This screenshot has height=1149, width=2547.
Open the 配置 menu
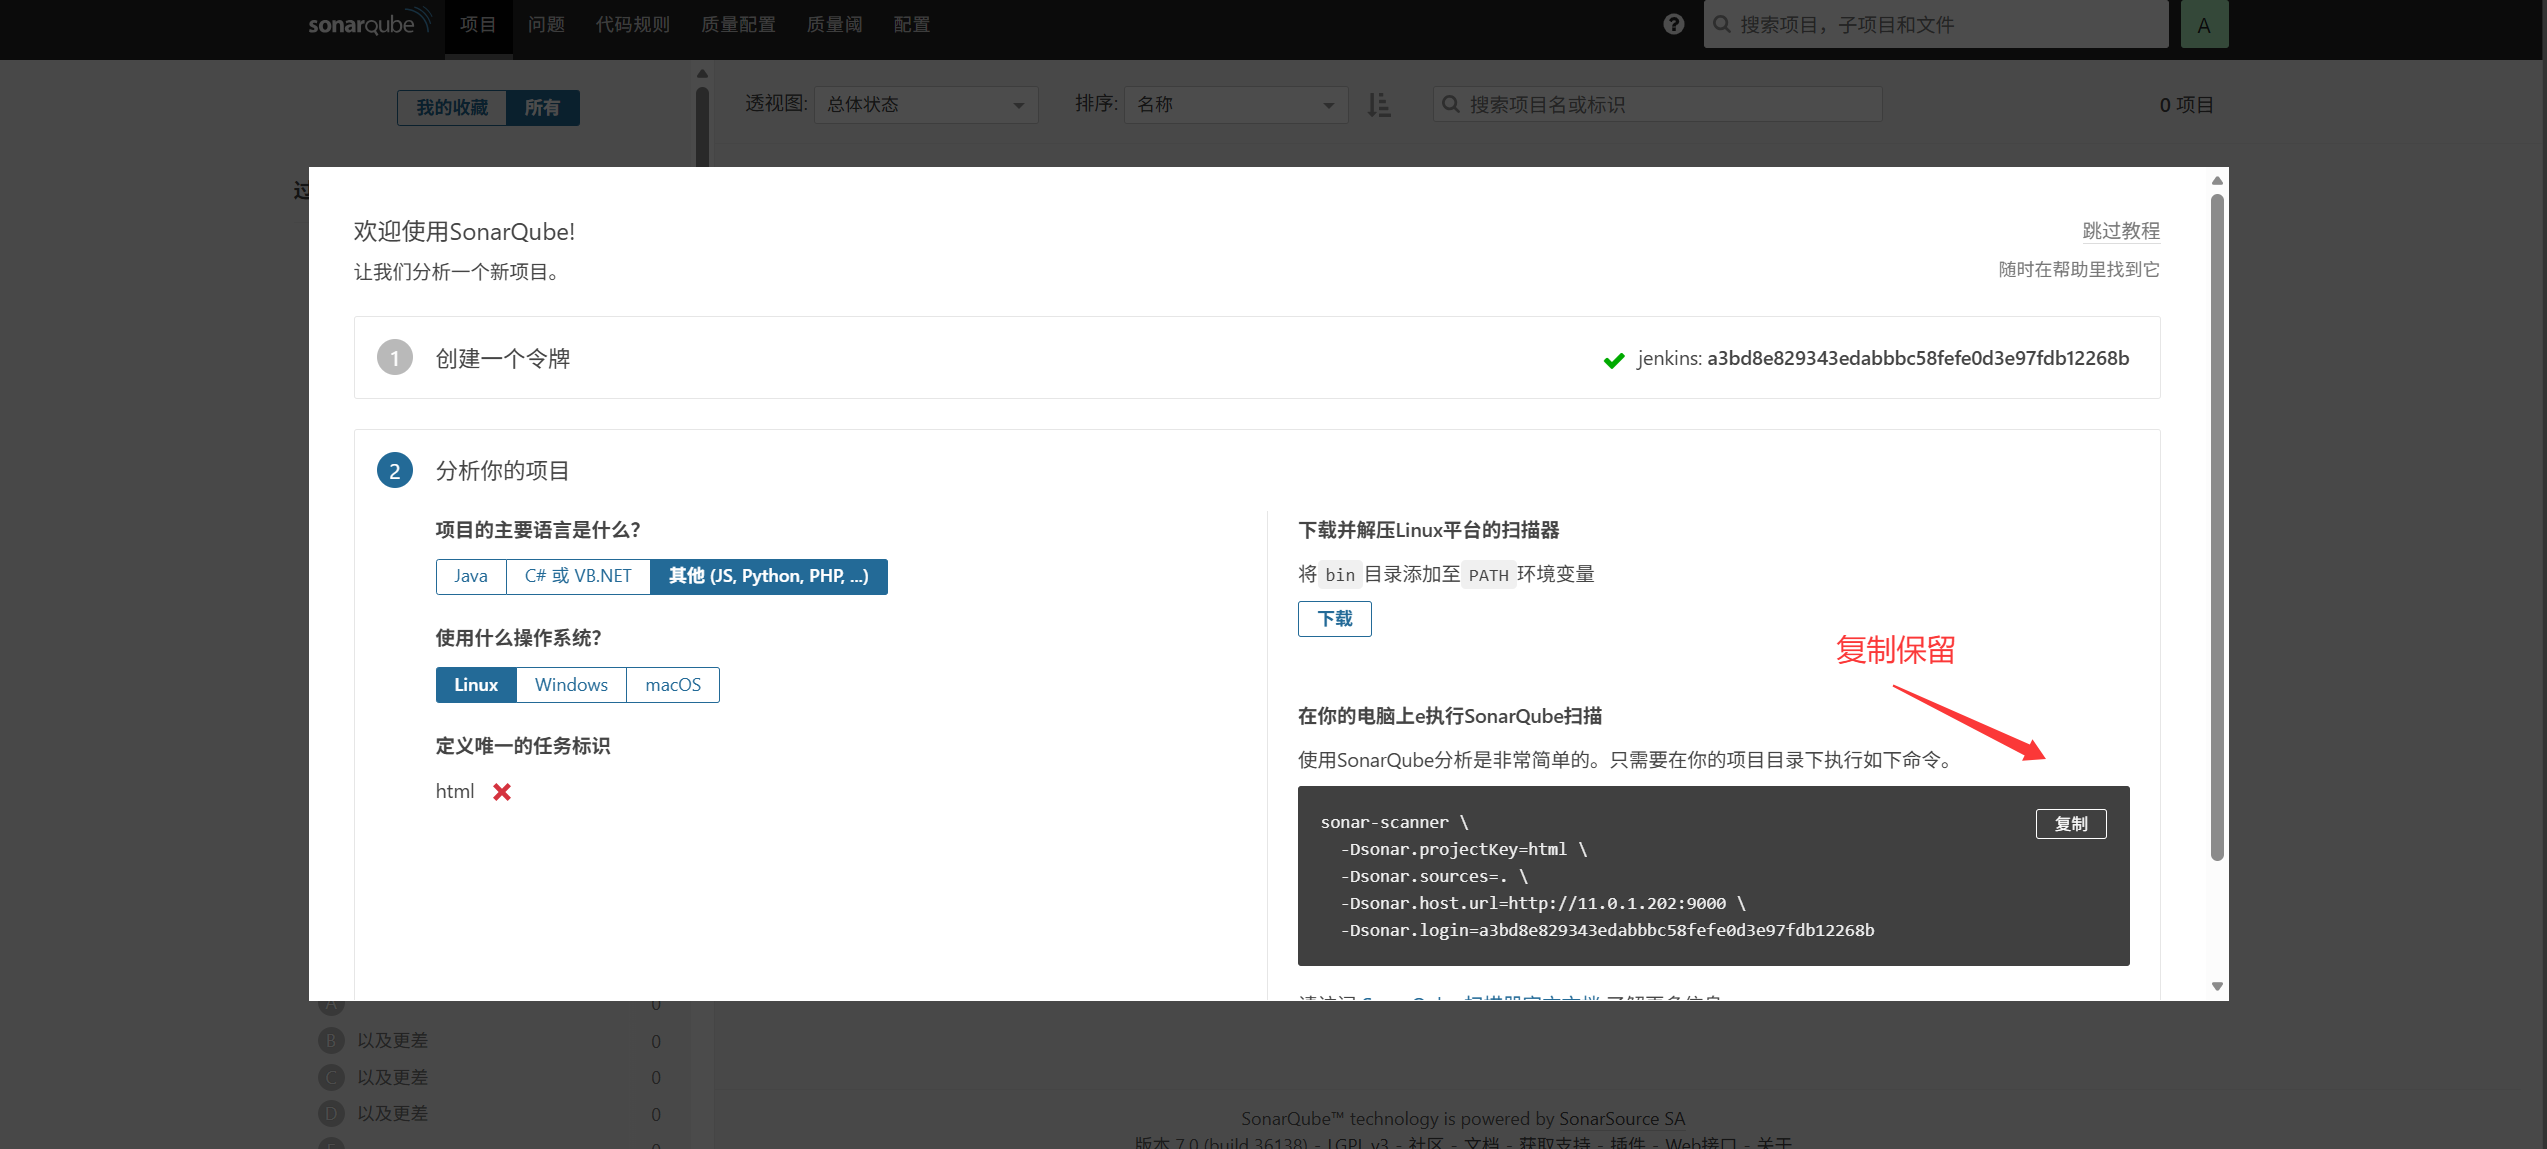point(911,25)
